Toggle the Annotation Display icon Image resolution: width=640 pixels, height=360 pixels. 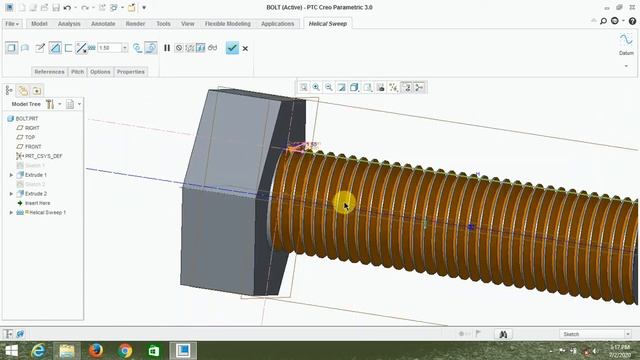tap(407, 87)
